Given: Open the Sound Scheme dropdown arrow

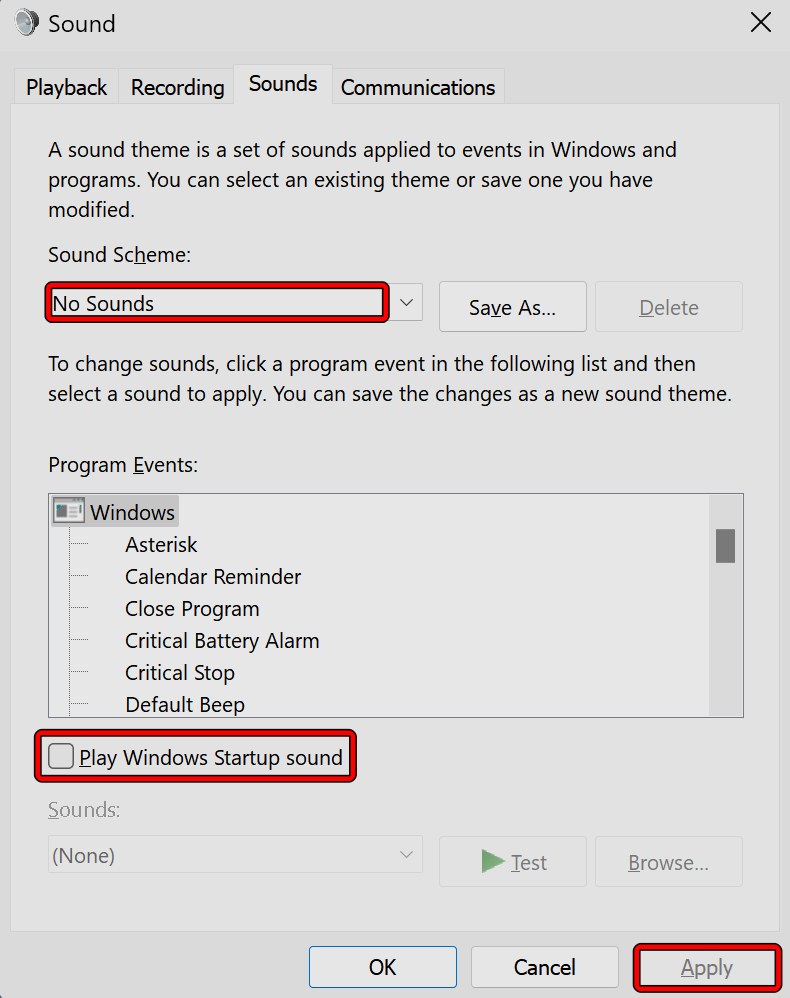Looking at the screenshot, I should pos(406,302).
